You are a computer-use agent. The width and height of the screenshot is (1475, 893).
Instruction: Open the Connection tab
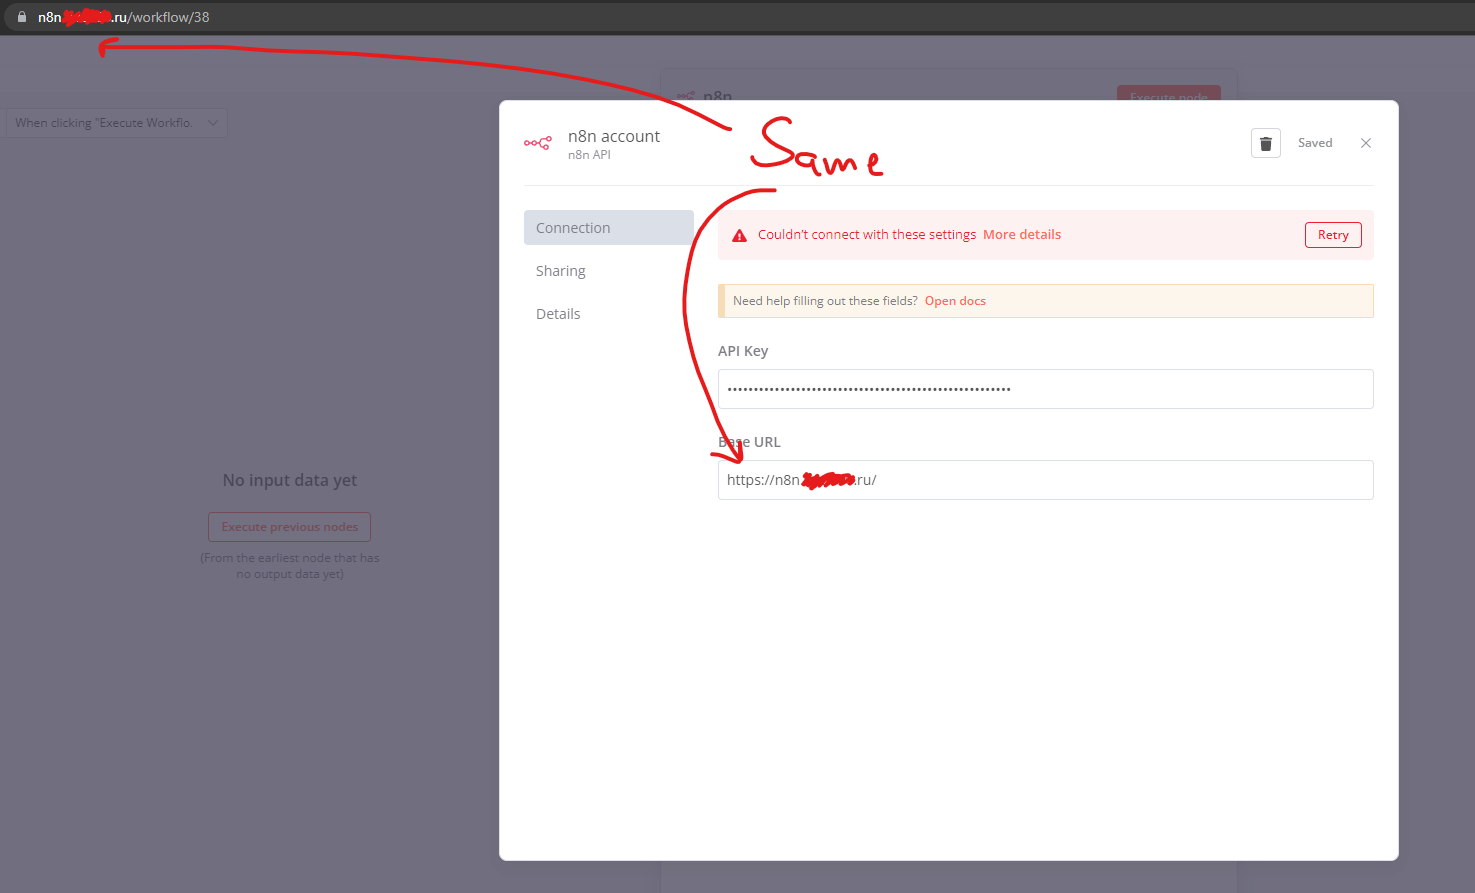click(609, 228)
